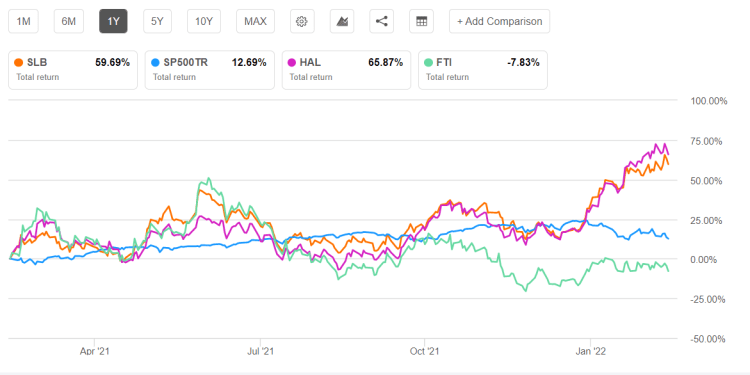The height and width of the screenshot is (375, 750).
Task: Click the green FTI color dot
Action: [x=429, y=63]
